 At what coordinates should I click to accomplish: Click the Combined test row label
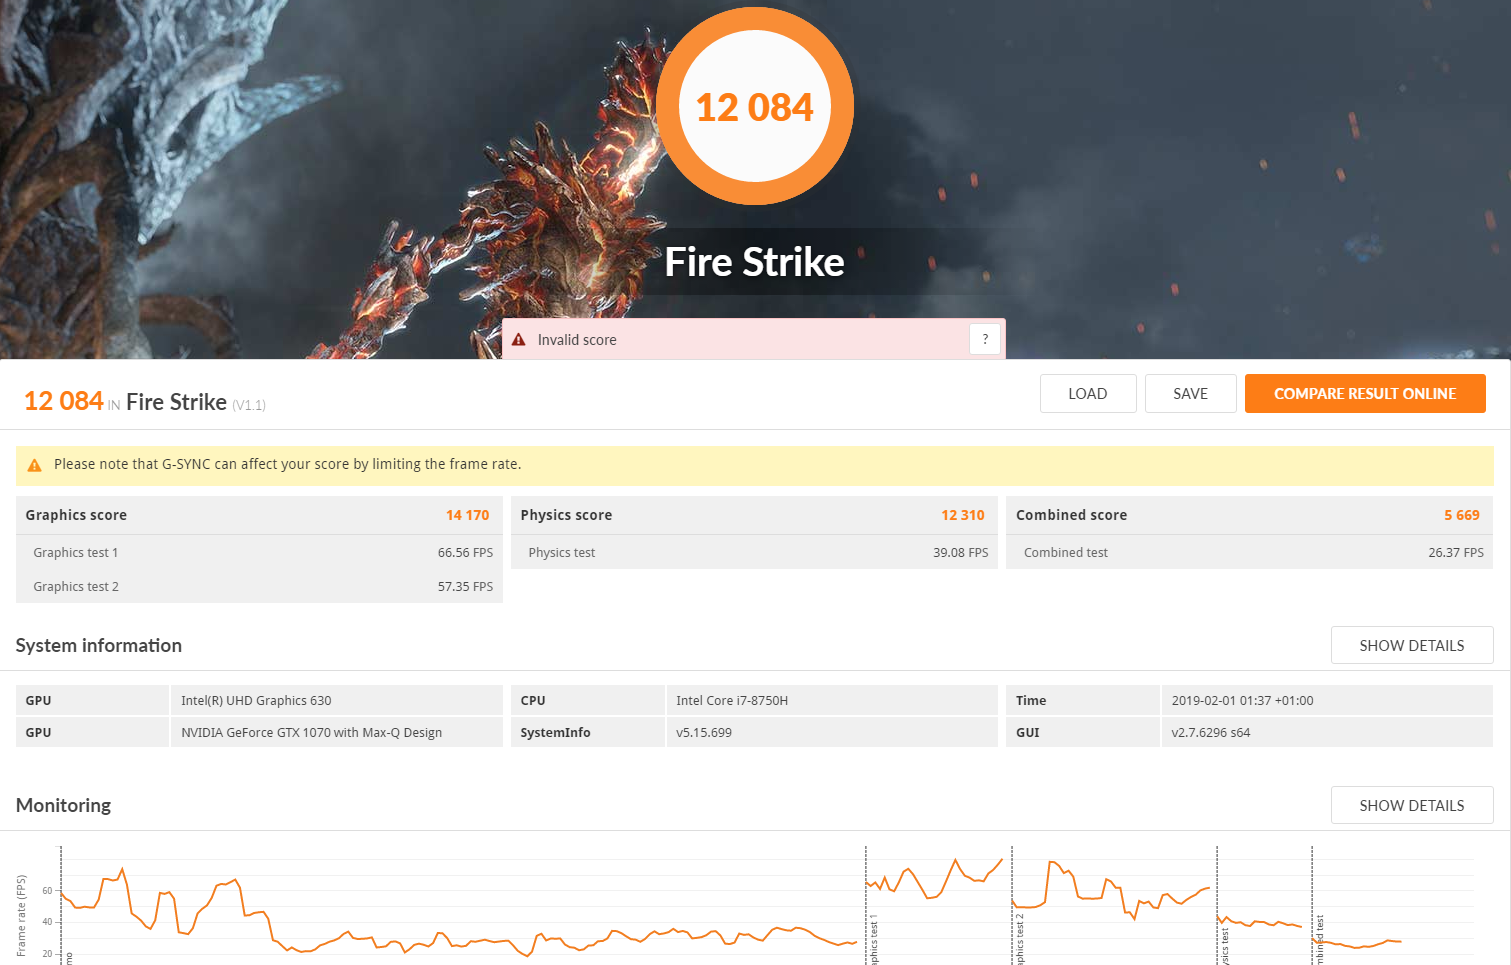coord(1066,553)
